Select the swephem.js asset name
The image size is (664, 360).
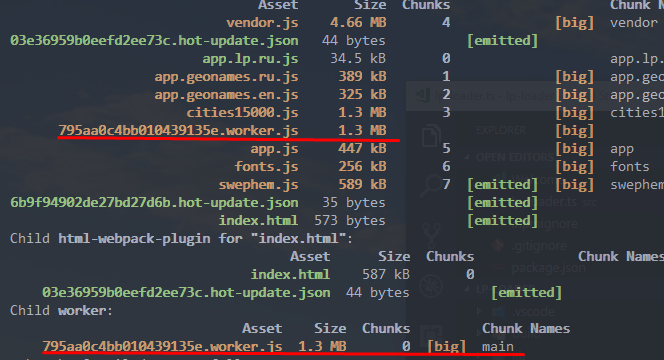pos(258,185)
